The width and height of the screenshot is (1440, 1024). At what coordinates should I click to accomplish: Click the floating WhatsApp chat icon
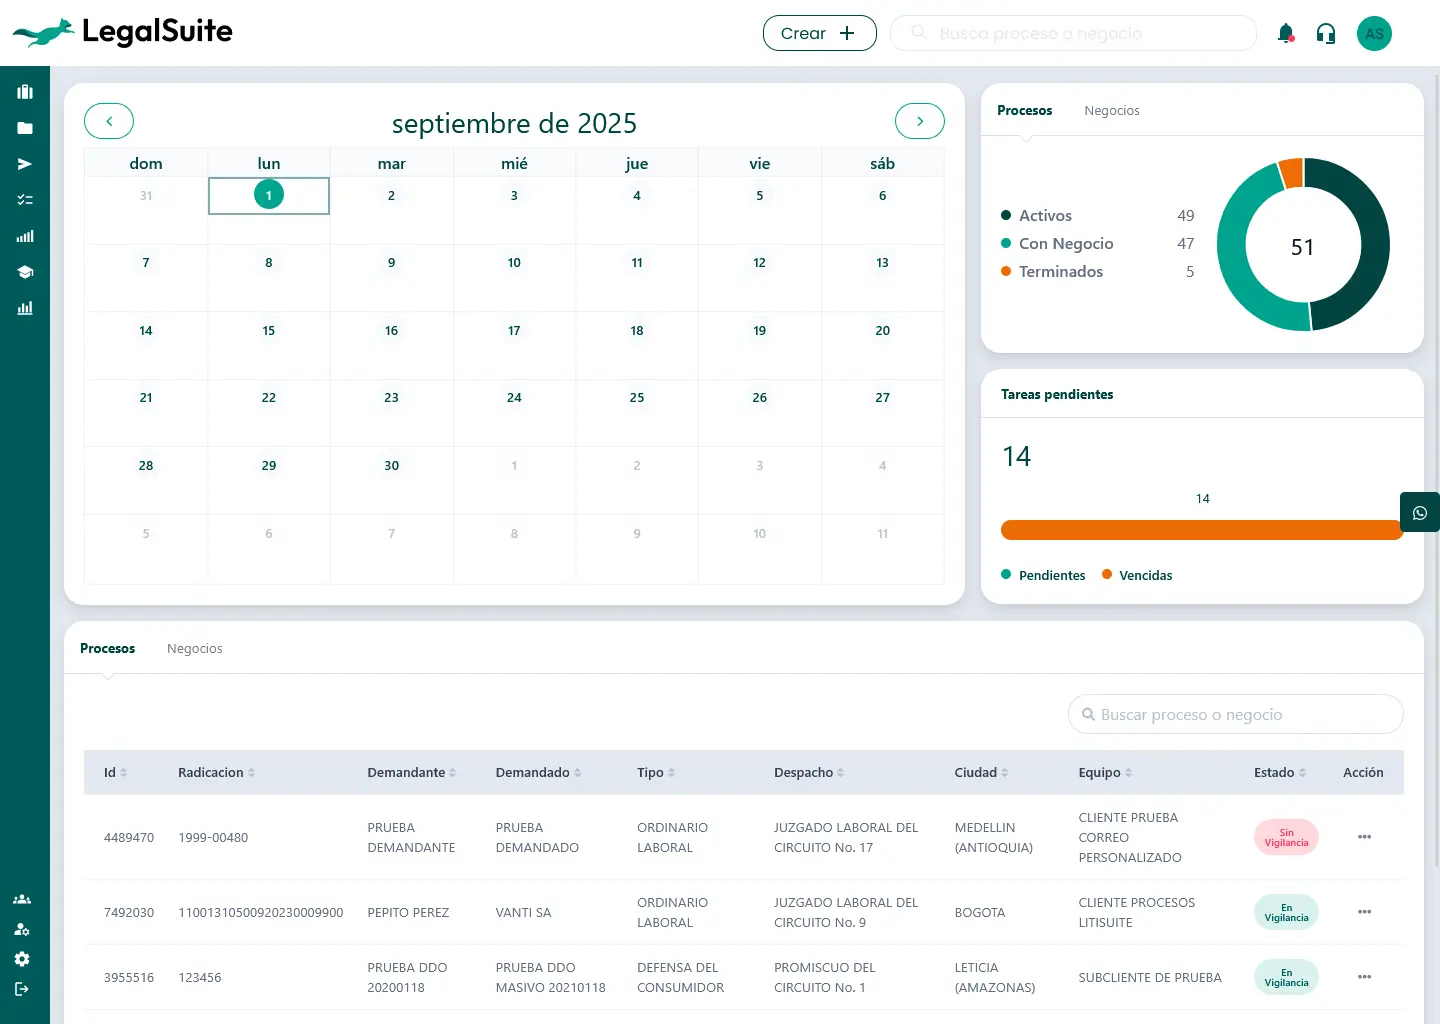click(1419, 513)
